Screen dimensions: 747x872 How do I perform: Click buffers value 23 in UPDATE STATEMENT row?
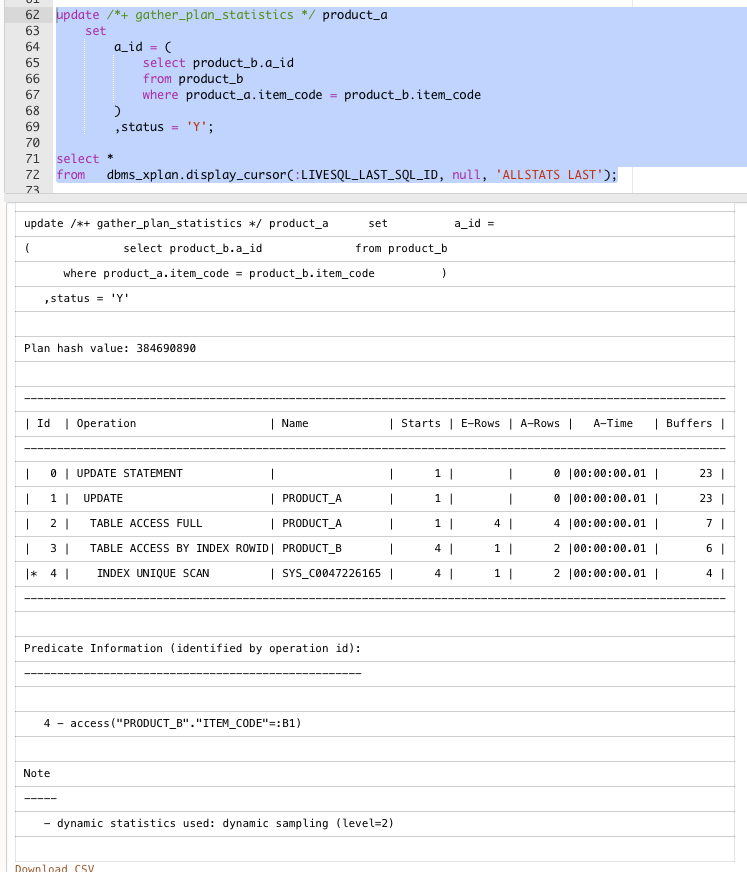(705, 473)
